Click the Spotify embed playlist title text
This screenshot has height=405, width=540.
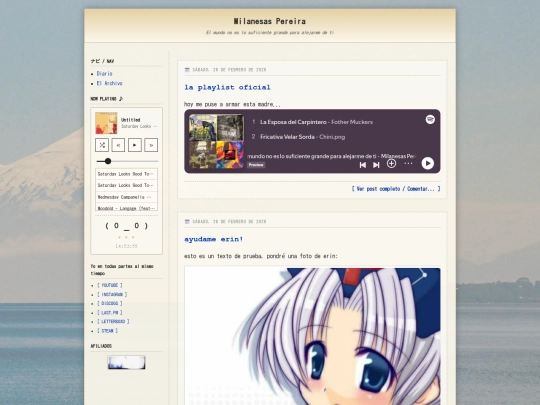[x=332, y=156]
